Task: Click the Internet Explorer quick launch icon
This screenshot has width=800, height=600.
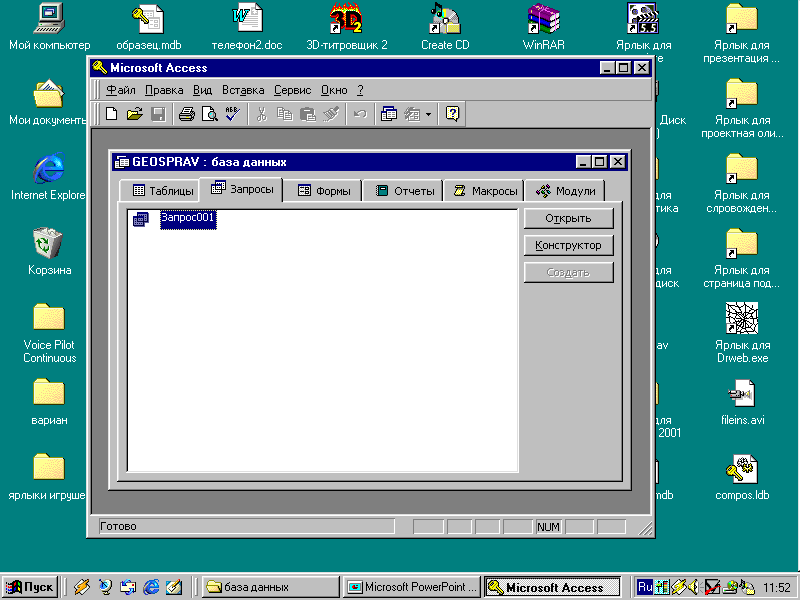Action: (151, 587)
